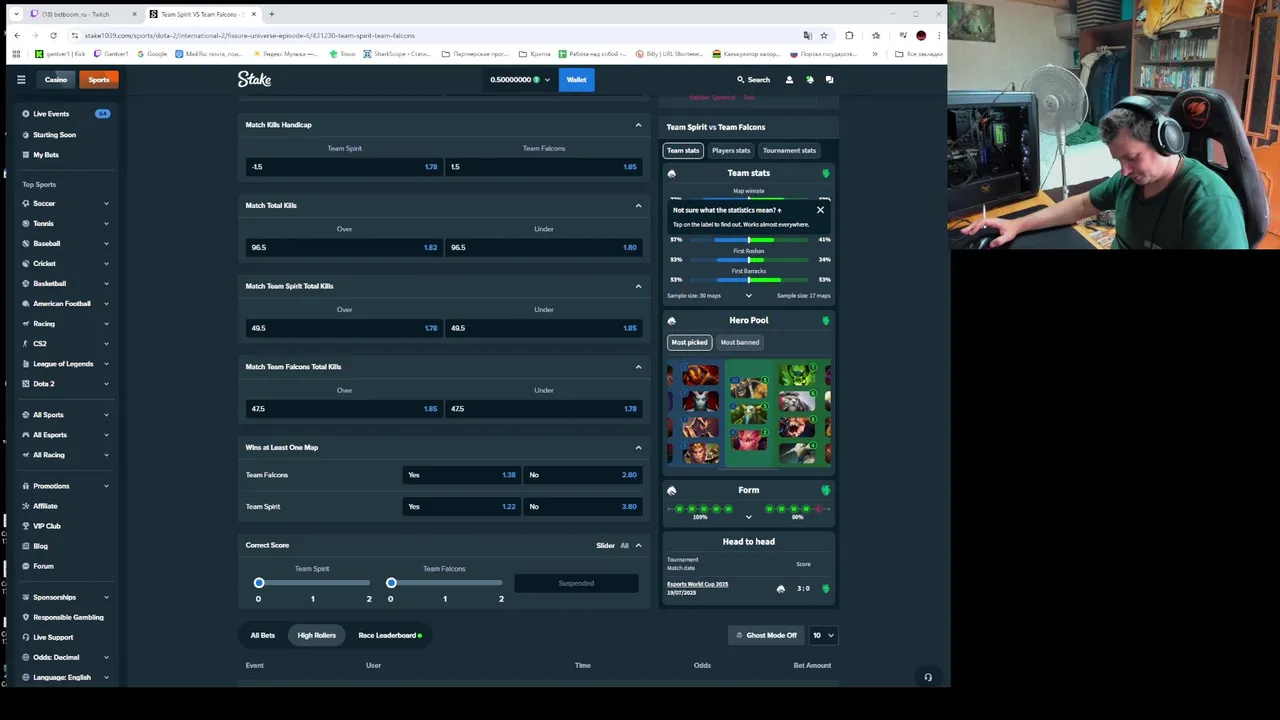Bet Team Spirit No at 3.80
Viewport: 1280px width, 720px height.
582,506
